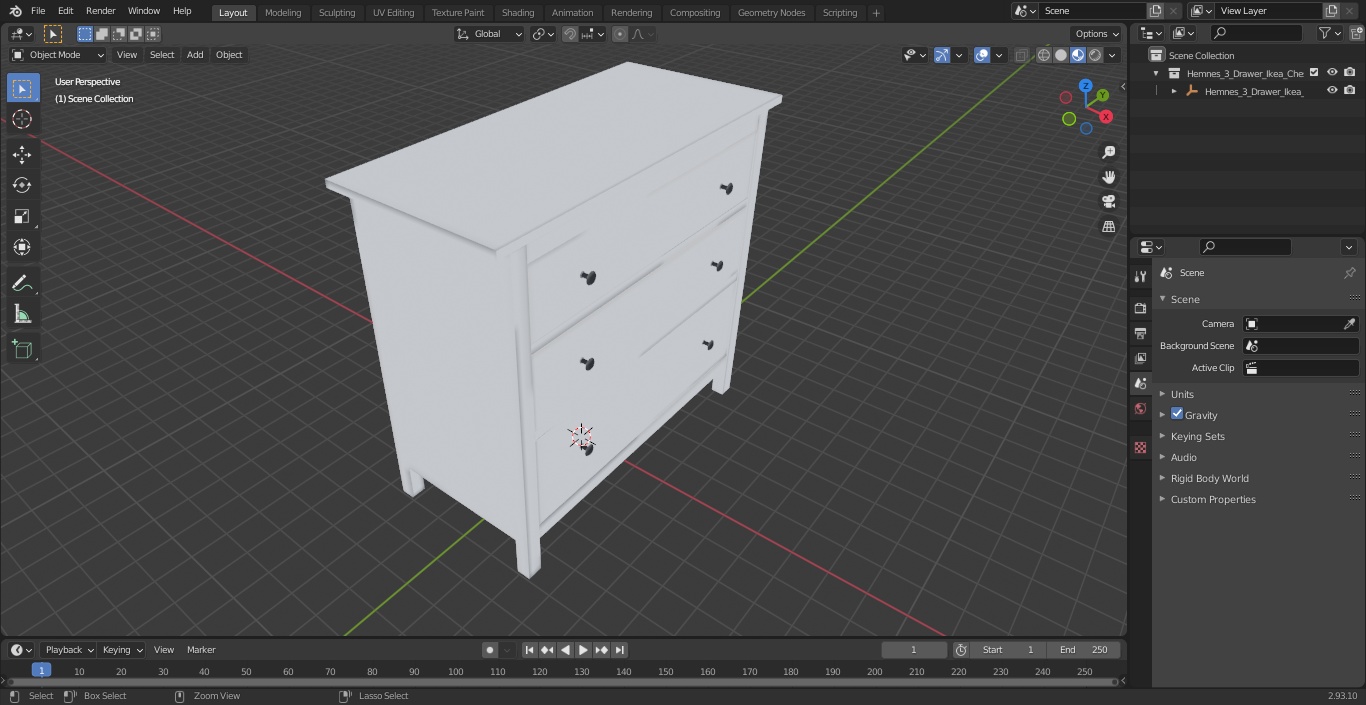The height and width of the screenshot is (705, 1366).
Task: Toggle proportional editing in header
Action: point(620,34)
